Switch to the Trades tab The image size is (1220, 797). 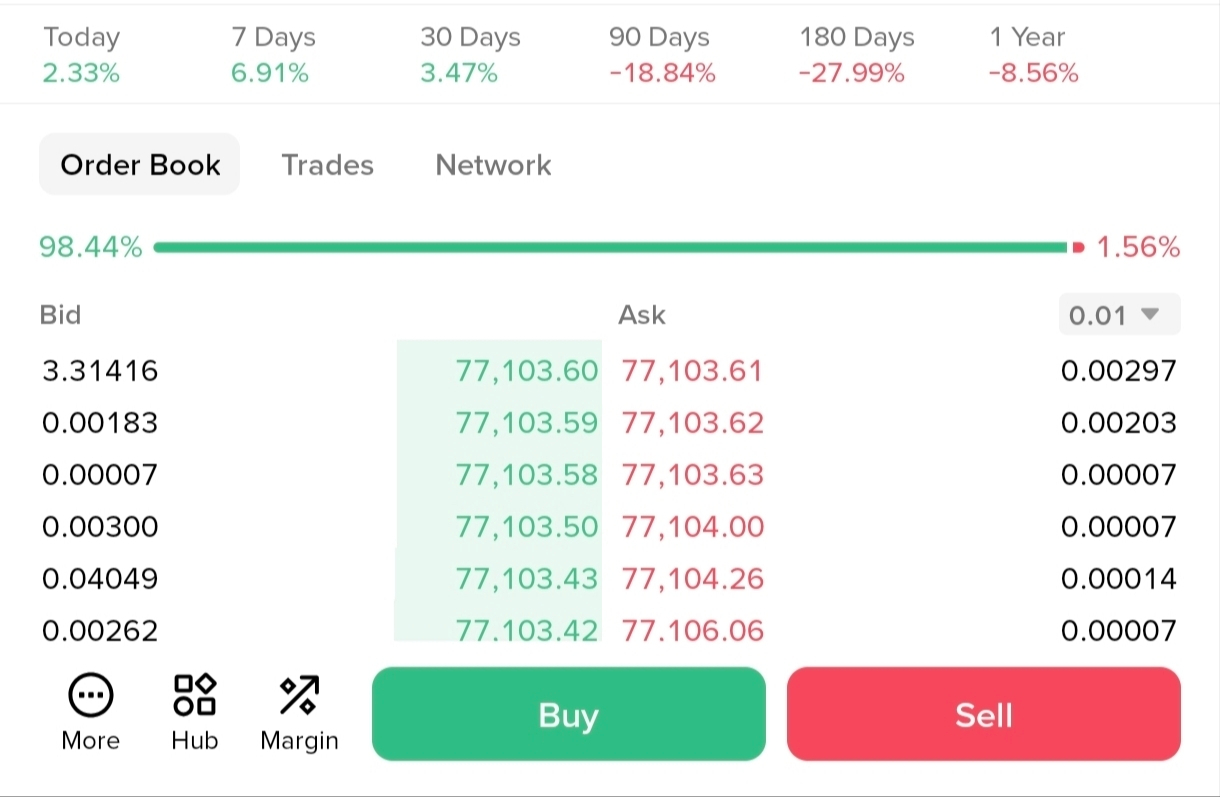pyautogui.click(x=327, y=165)
